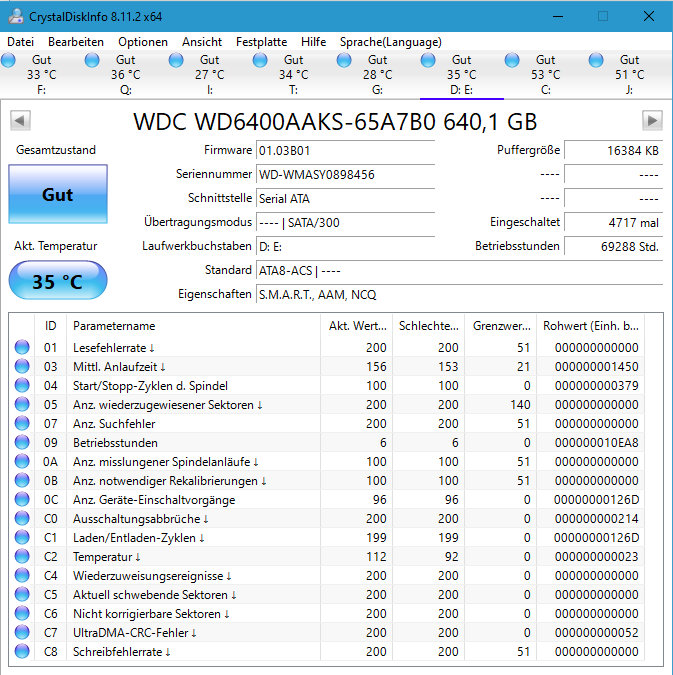Click status orb for Wiederzuweisungsereignisse row

(x=22, y=575)
